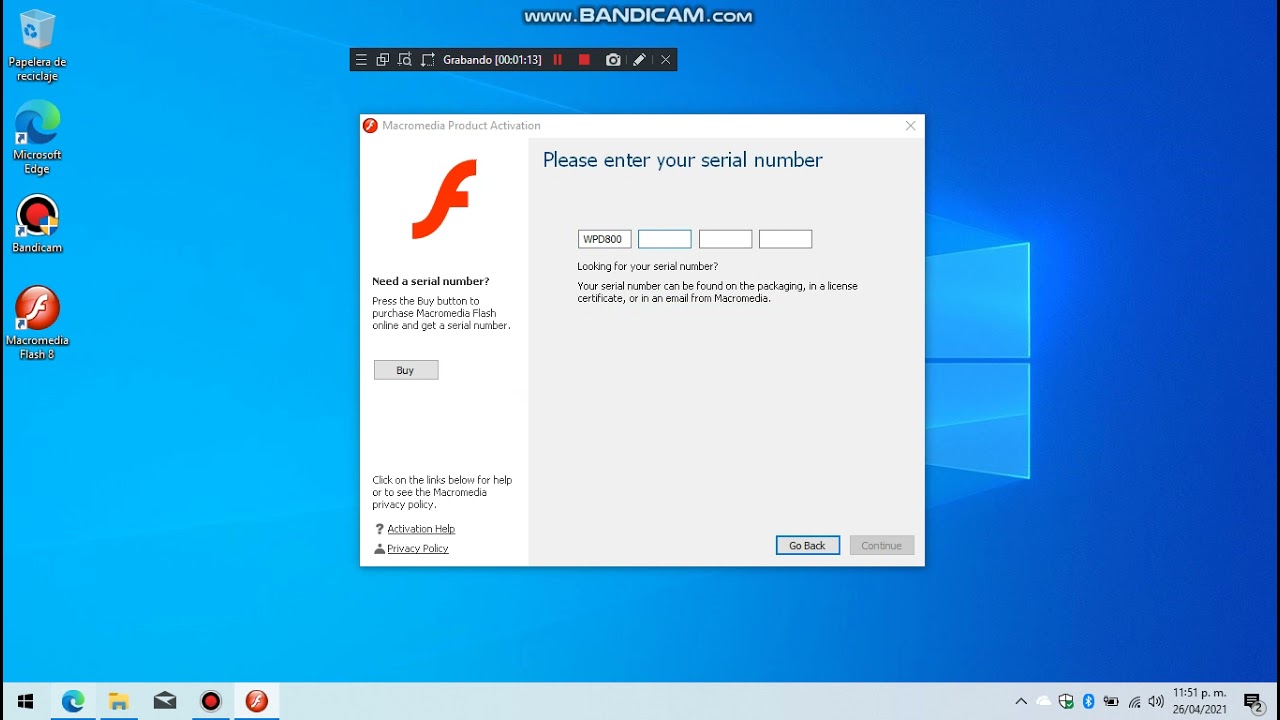
Task: Open the Mail app from the taskbar
Action: pyautogui.click(x=165, y=702)
